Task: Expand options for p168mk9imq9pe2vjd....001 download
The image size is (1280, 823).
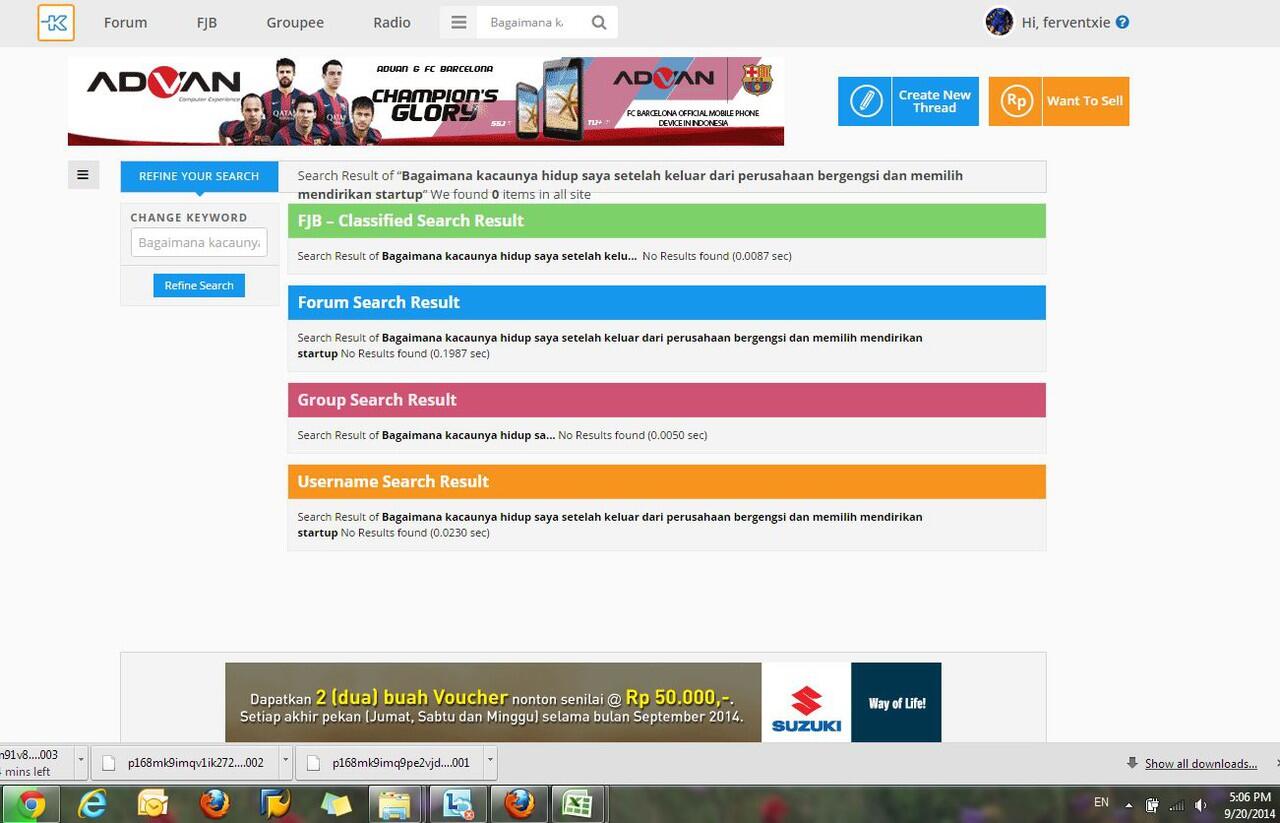Action: (x=490, y=762)
